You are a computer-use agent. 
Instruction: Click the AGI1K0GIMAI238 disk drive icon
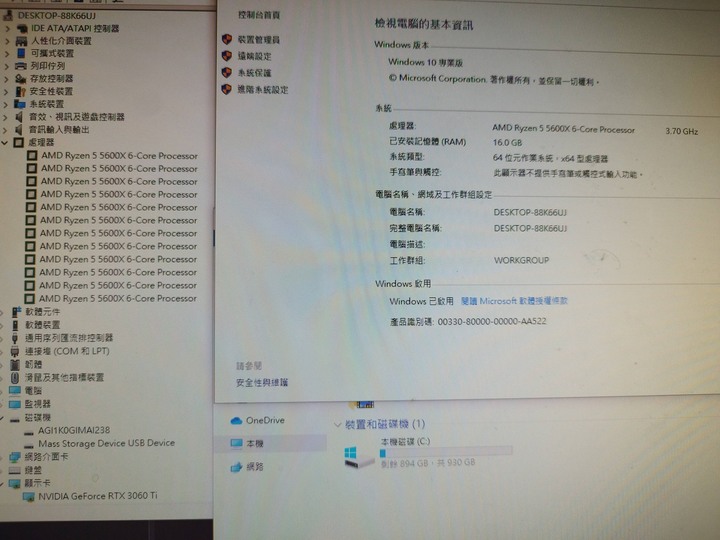point(28,430)
